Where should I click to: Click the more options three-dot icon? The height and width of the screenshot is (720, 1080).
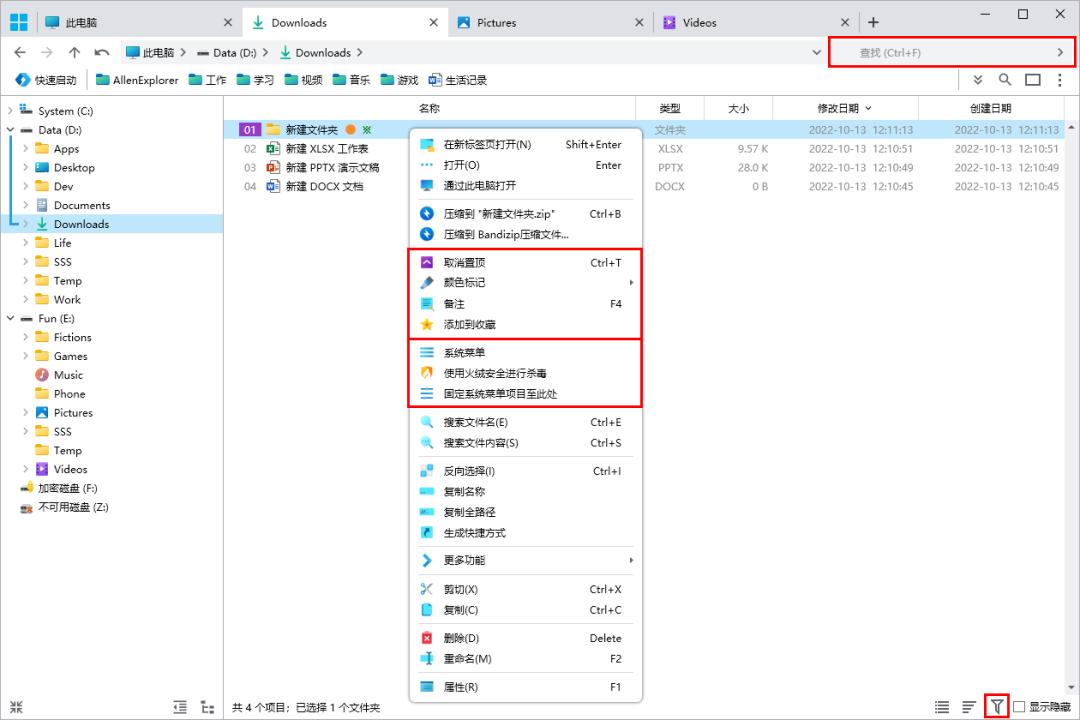click(x=1059, y=80)
